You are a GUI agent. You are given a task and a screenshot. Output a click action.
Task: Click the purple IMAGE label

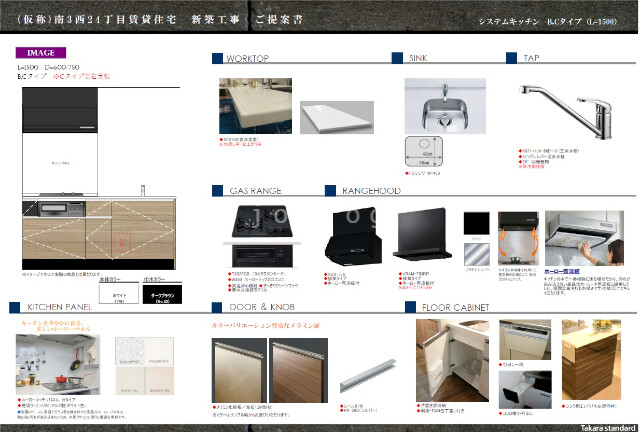[x=41, y=53]
